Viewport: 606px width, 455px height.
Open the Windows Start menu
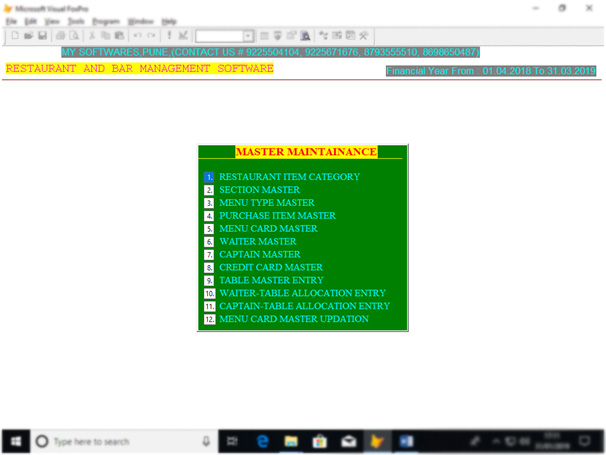(x=16, y=441)
